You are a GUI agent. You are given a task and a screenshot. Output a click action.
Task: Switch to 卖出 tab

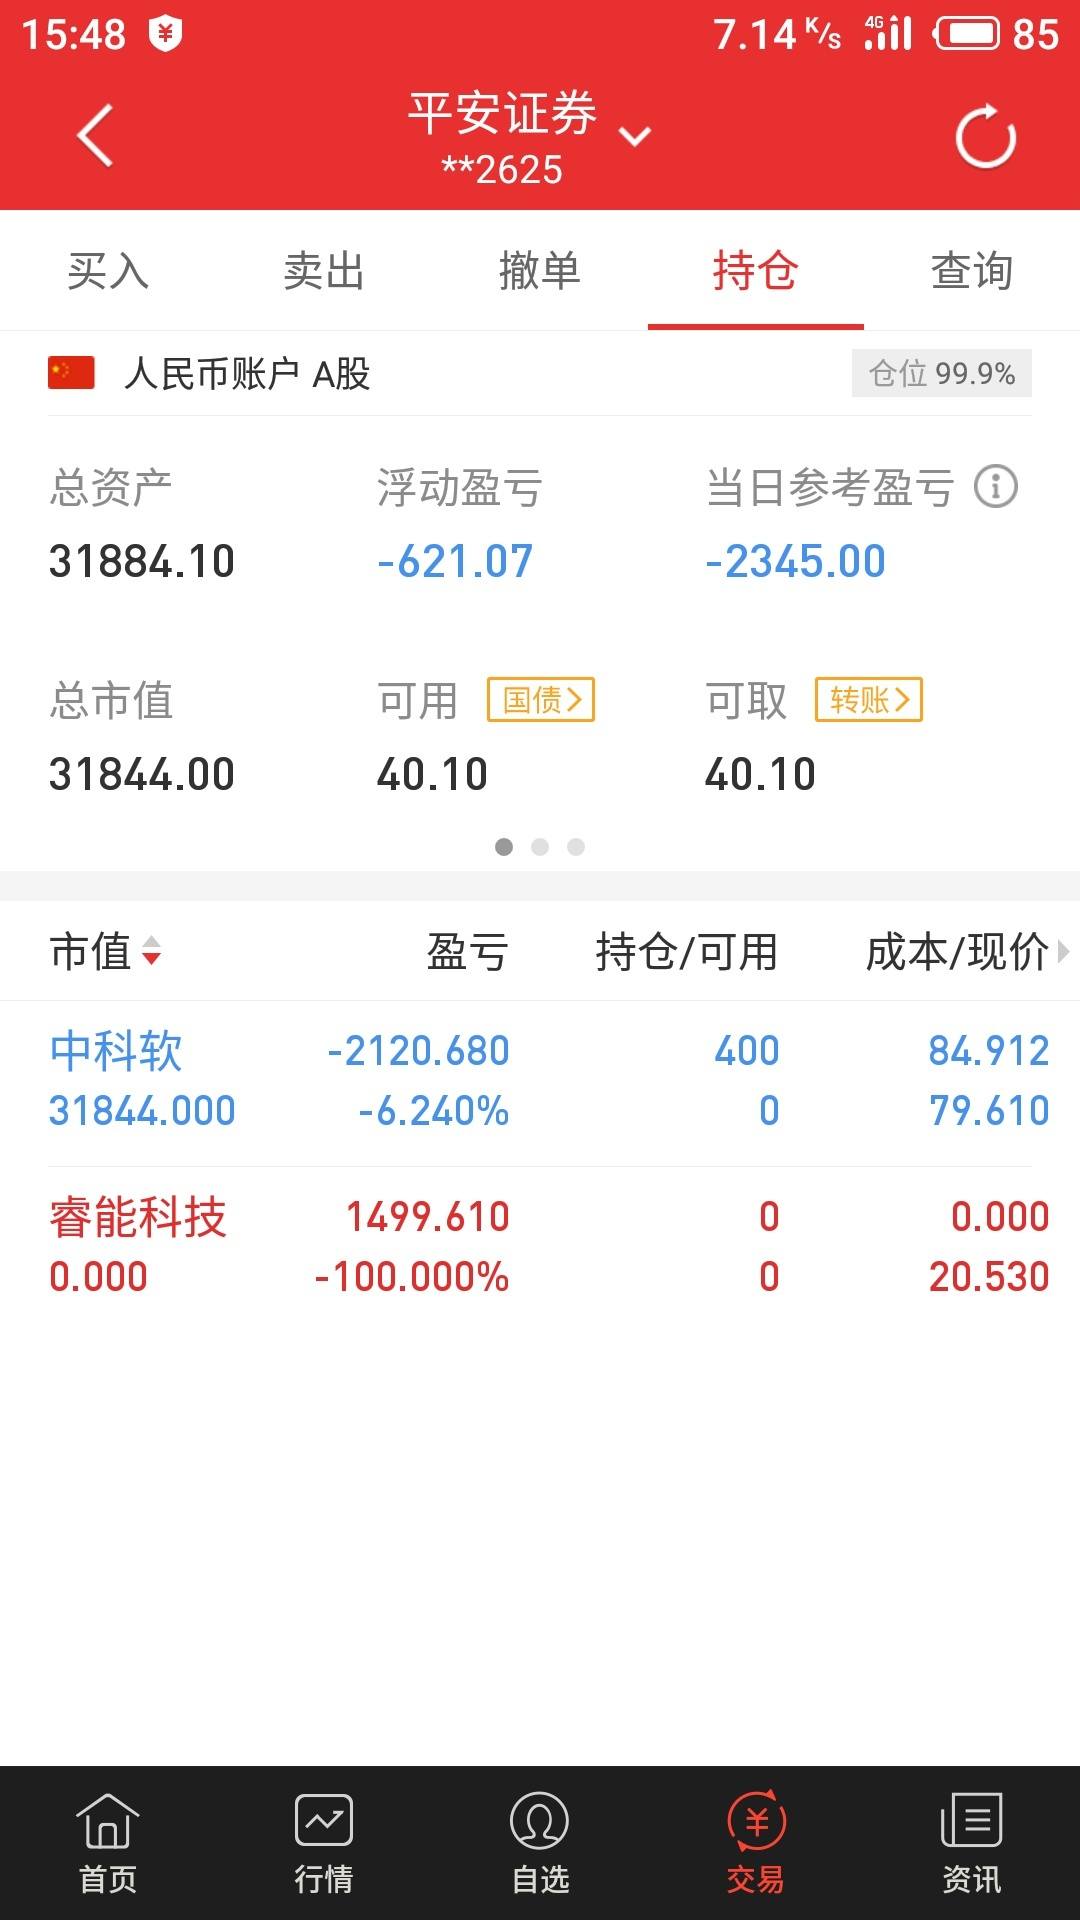click(324, 271)
